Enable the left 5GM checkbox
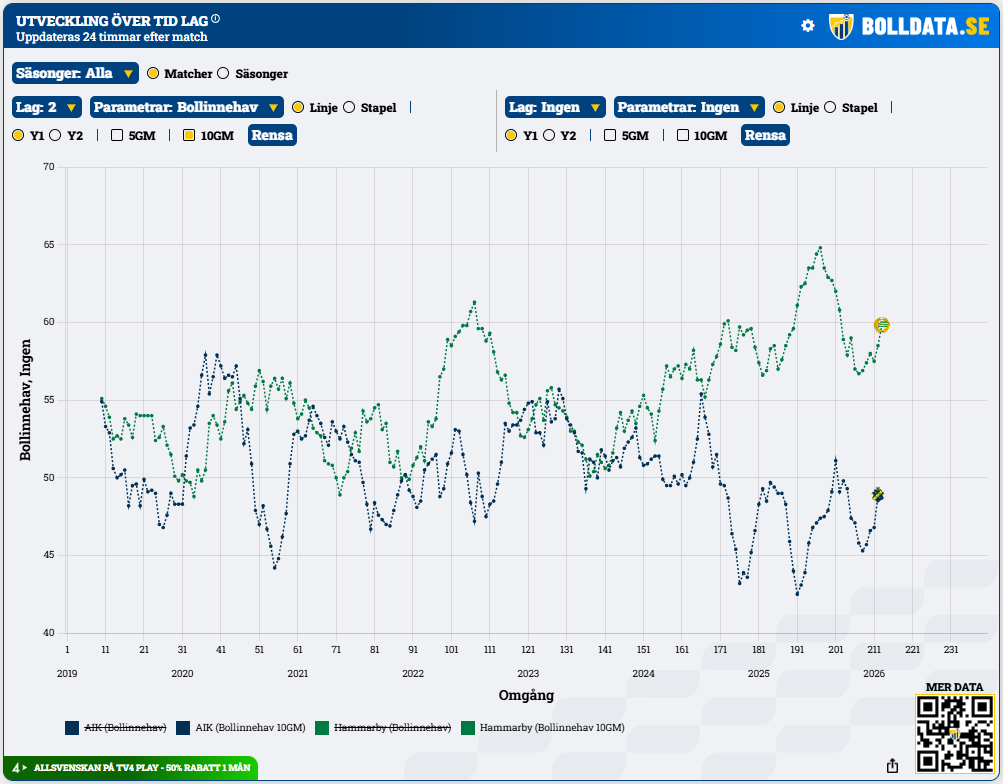Viewport: 1003px width, 784px height. [117, 136]
